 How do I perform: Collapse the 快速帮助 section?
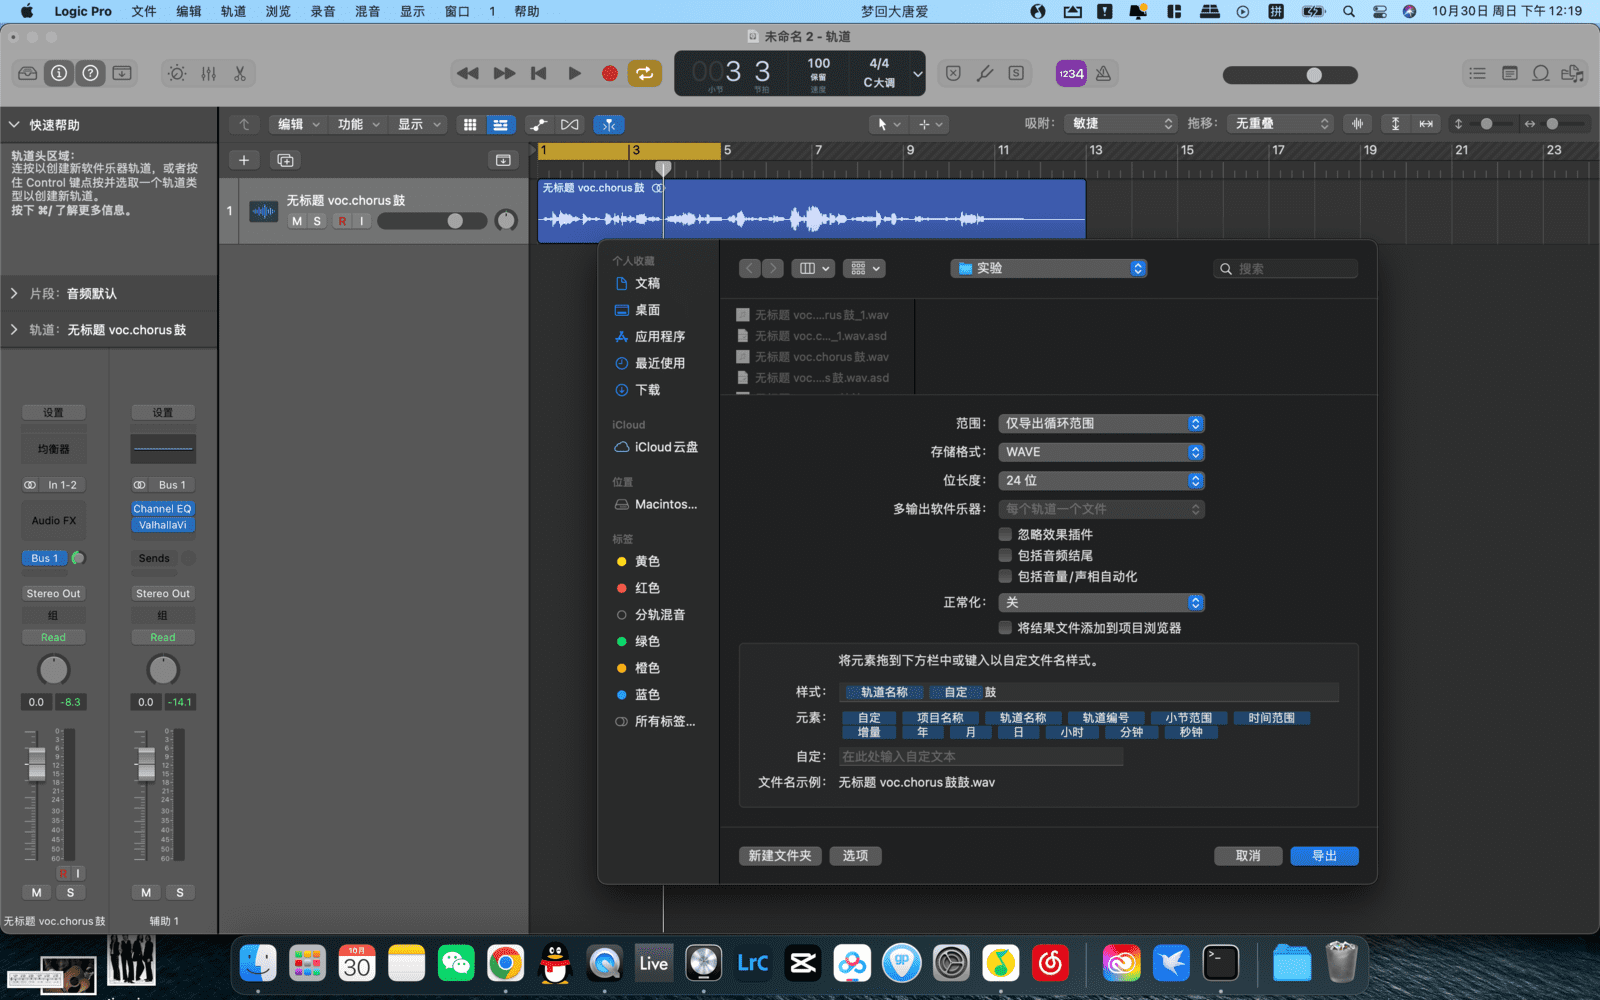[x=15, y=125]
